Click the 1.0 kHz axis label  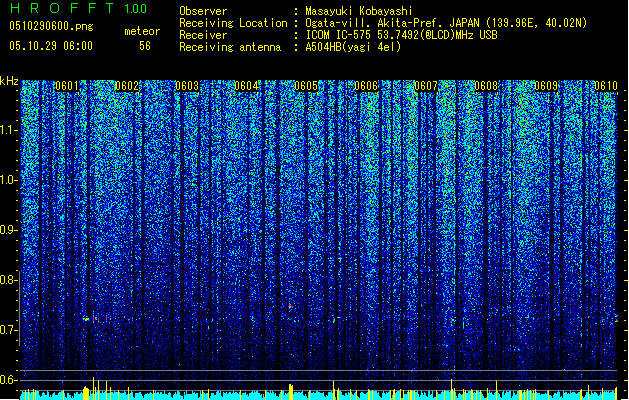9,180
